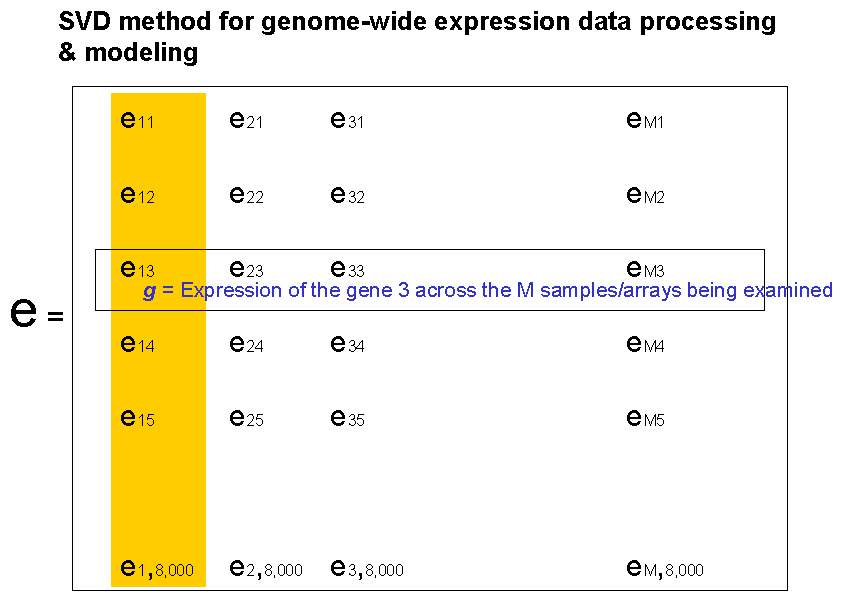This screenshot has width=844, height=593.
Task: Select matrix entry e14 in the yellow column
Action: point(137,345)
